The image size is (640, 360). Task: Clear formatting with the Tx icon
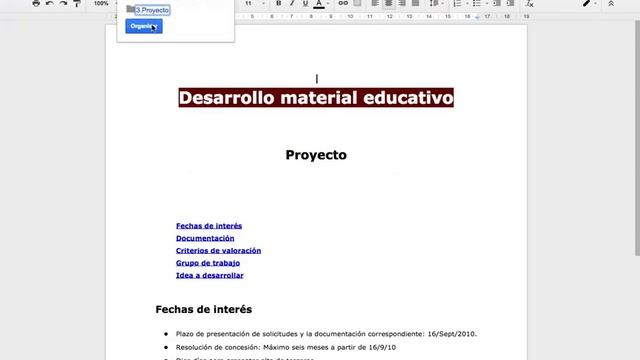(x=529, y=3)
